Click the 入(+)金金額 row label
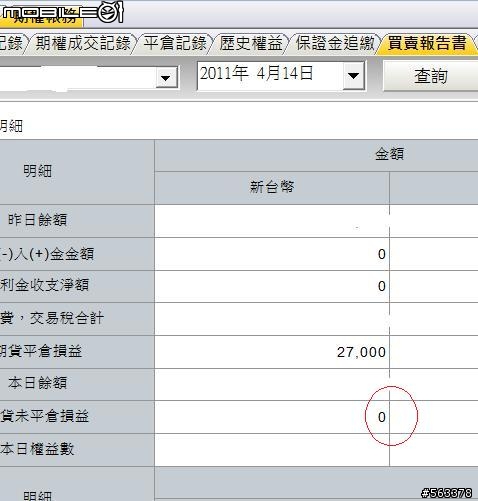Screen dimensions: 478x501 tap(47, 254)
